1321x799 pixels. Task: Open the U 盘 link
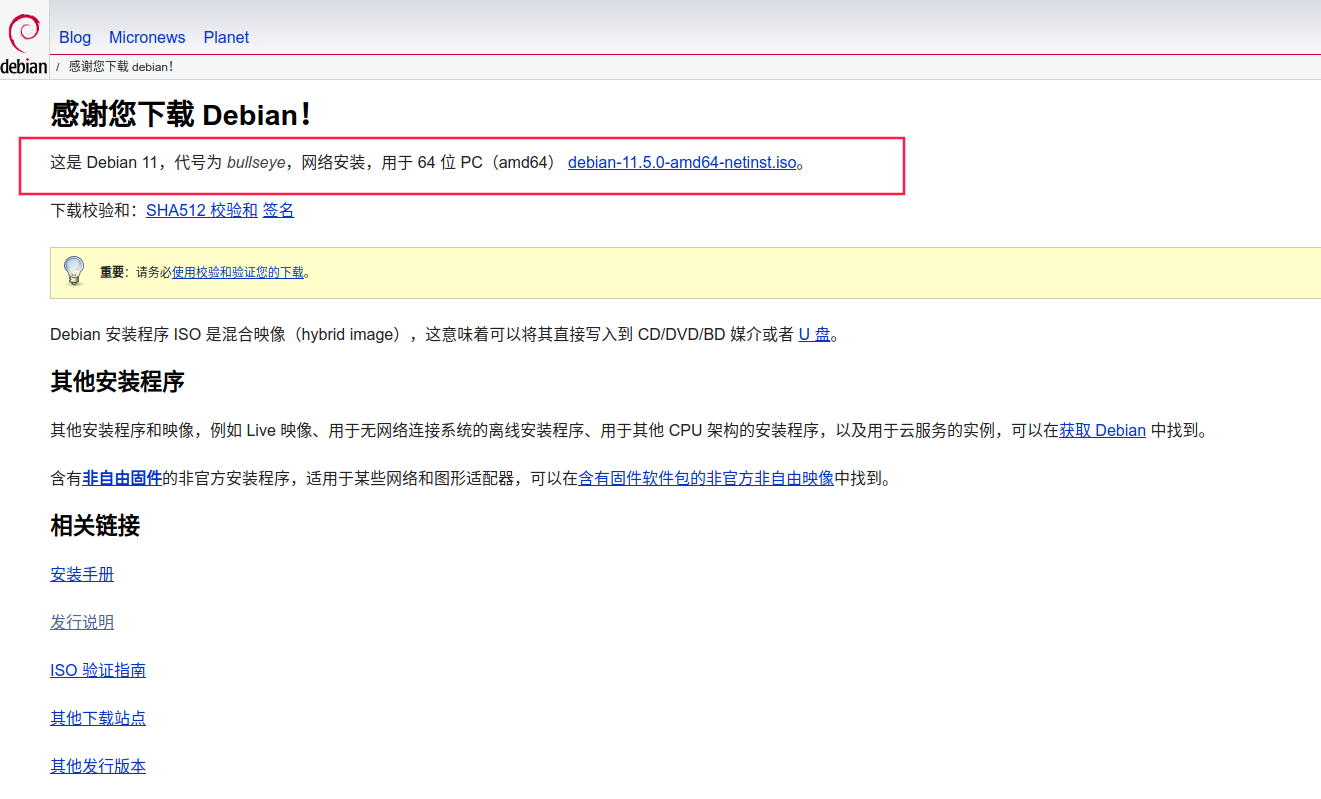[814, 334]
